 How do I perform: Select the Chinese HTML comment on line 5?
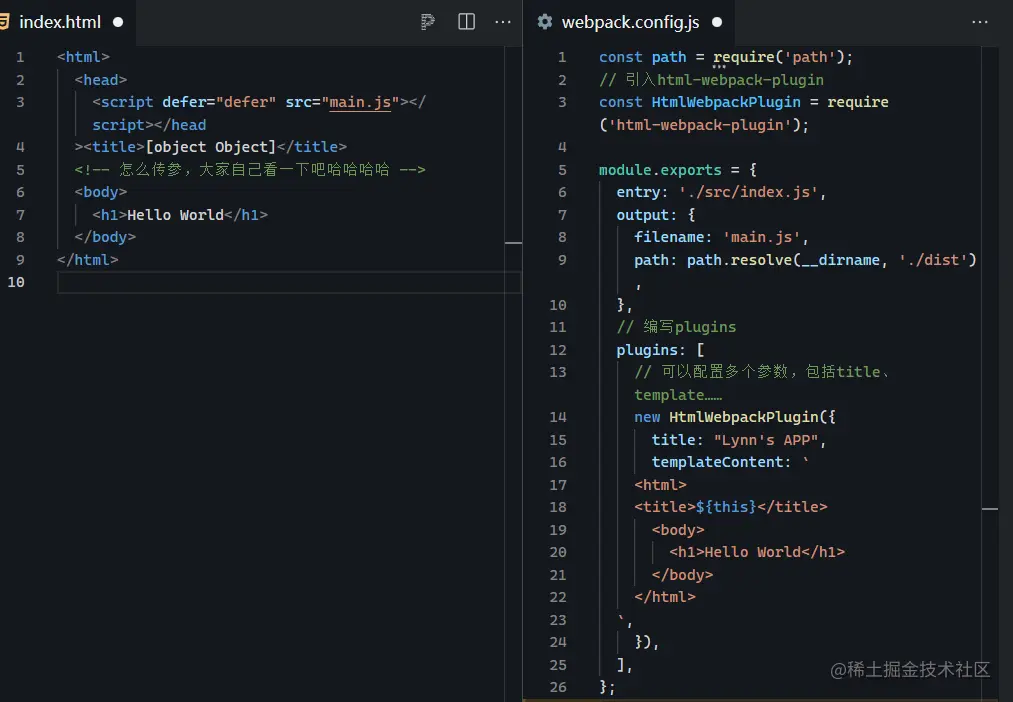coord(249,169)
